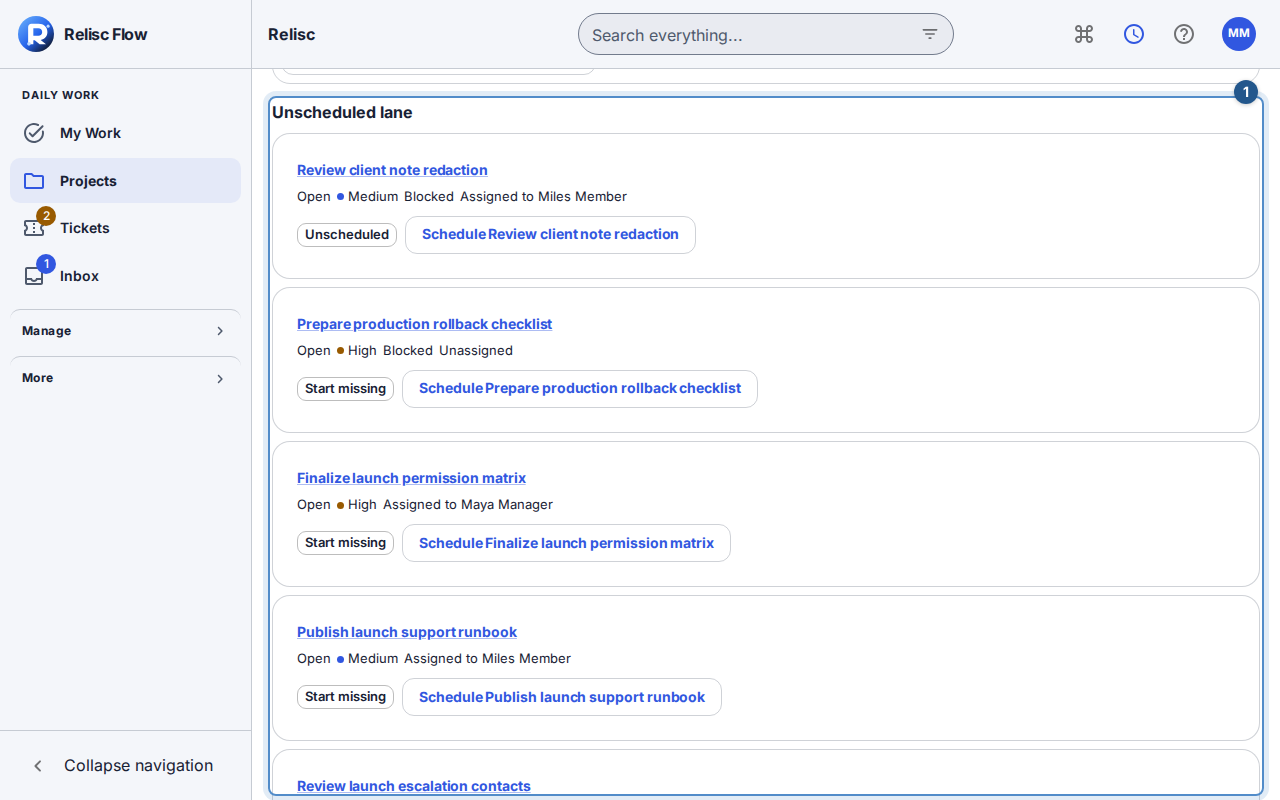Viewport: 1280px width, 800px height.
Task: Click 'Unassigned' text on rollback checklist
Action: (476, 351)
